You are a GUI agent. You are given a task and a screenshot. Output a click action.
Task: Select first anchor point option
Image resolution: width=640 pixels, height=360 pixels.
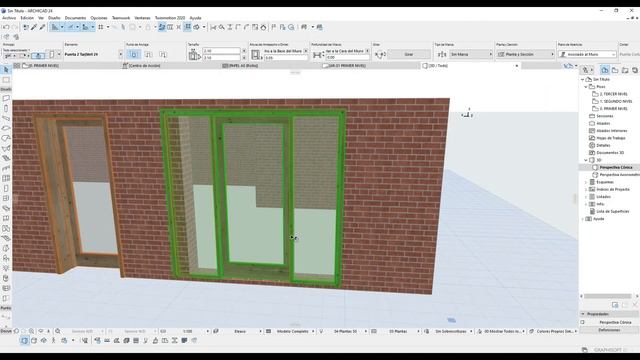[x=133, y=54]
